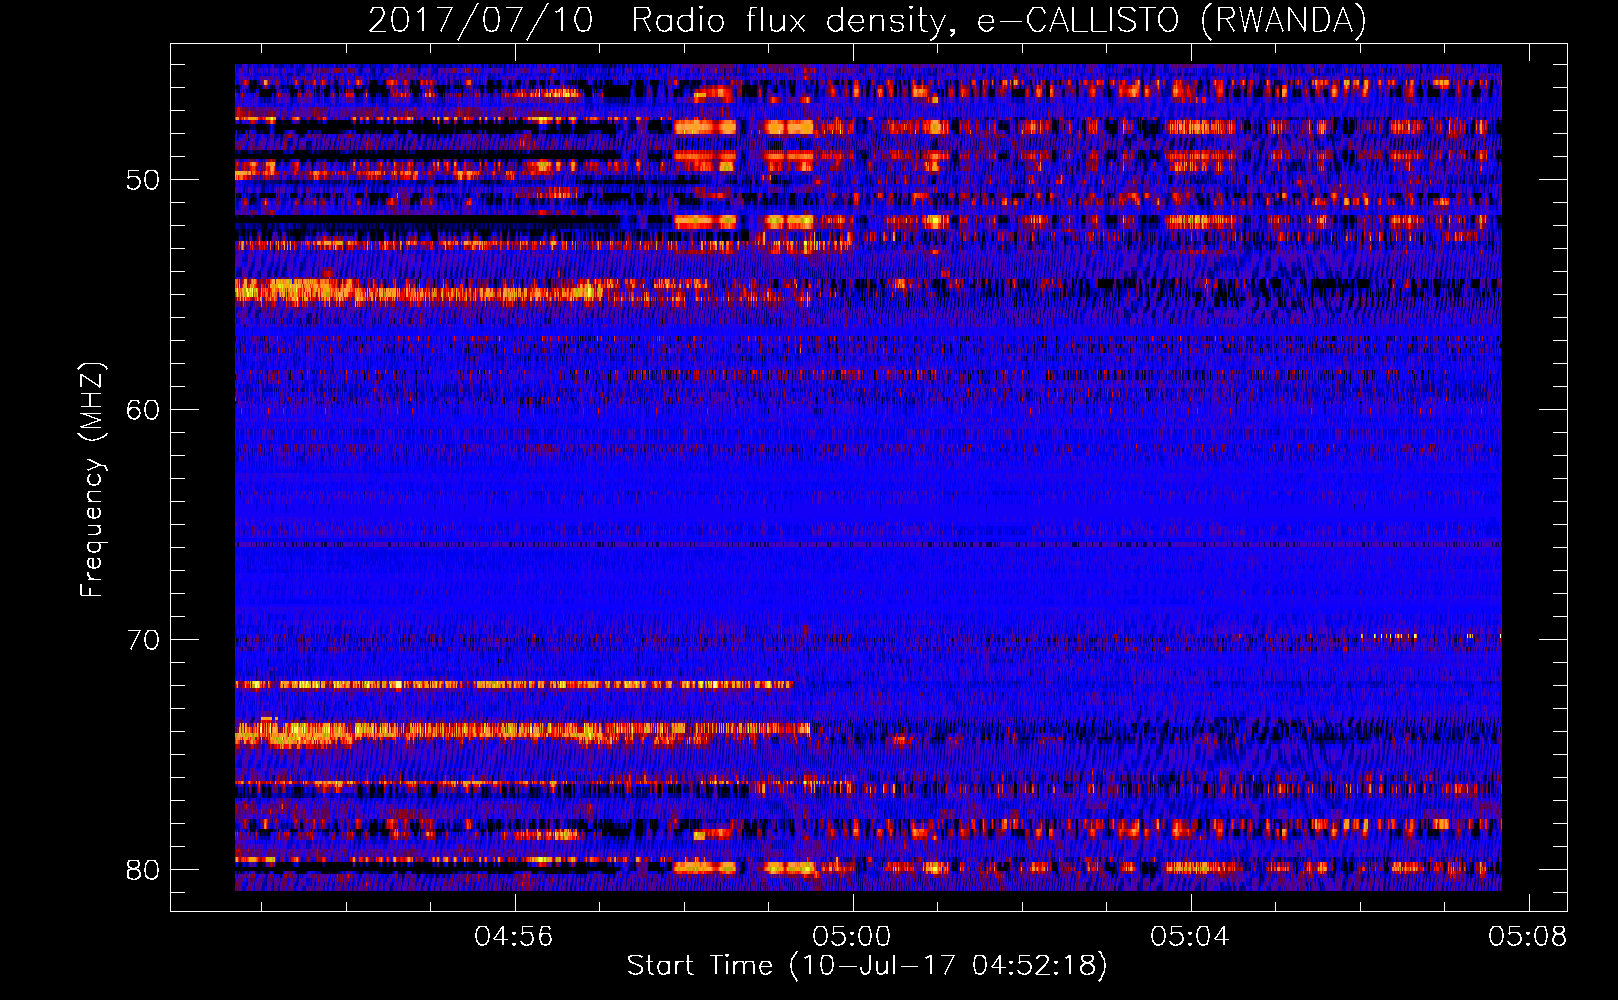Screen dimensions: 1618x1000
Task: Click the 04:56 time tick label
Action: (514, 937)
